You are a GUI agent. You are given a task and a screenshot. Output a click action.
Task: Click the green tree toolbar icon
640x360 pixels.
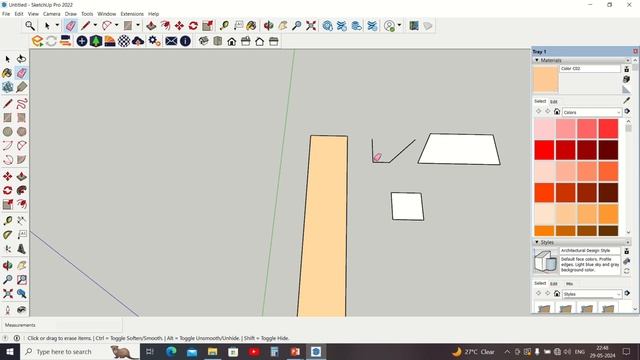(x=96, y=41)
